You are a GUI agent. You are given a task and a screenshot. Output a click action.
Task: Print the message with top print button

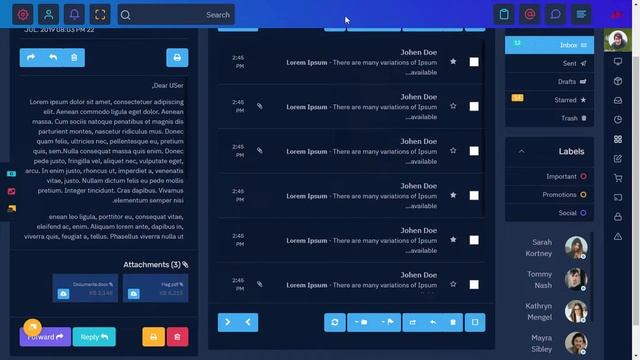point(177,58)
